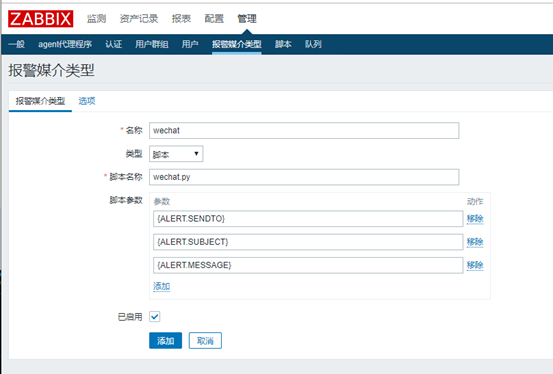Open the 配置 top menu
This screenshot has width=553, height=374.
point(214,19)
